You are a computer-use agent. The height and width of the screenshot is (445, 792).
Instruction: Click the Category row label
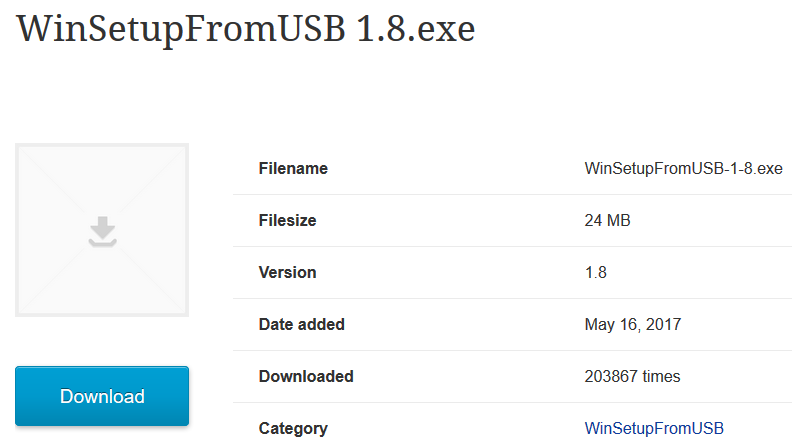(x=293, y=428)
